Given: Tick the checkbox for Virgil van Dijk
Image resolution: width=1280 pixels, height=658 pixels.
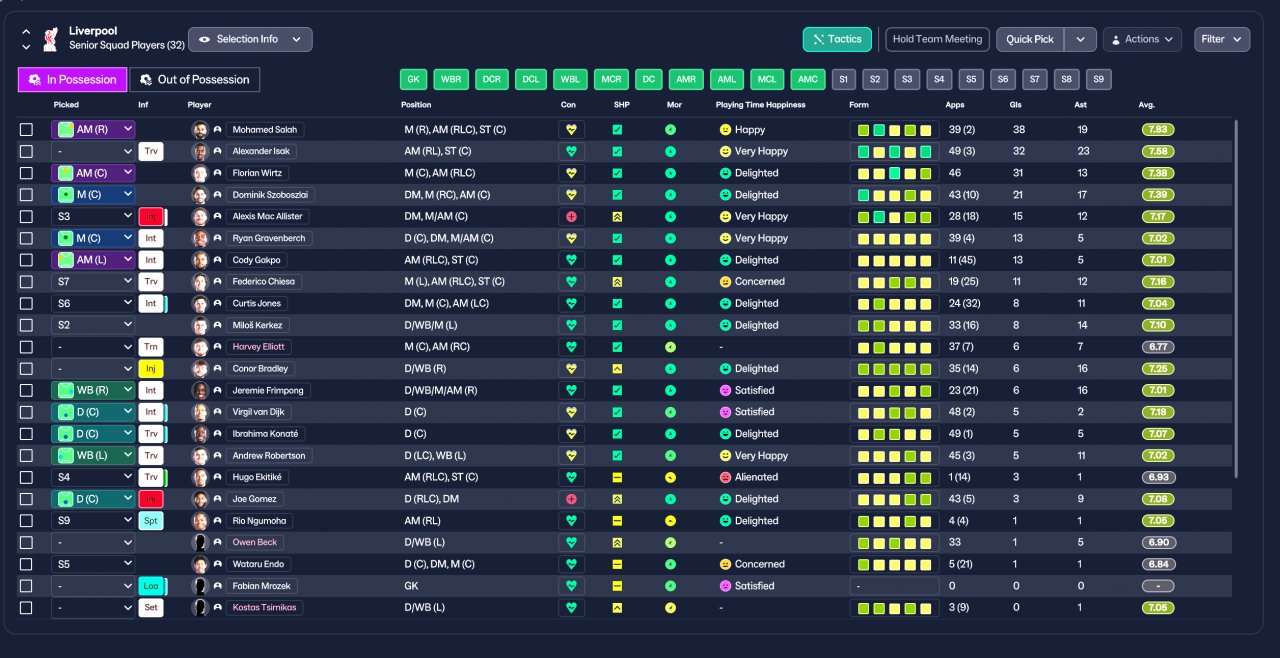Looking at the screenshot, I should point(26,412).
